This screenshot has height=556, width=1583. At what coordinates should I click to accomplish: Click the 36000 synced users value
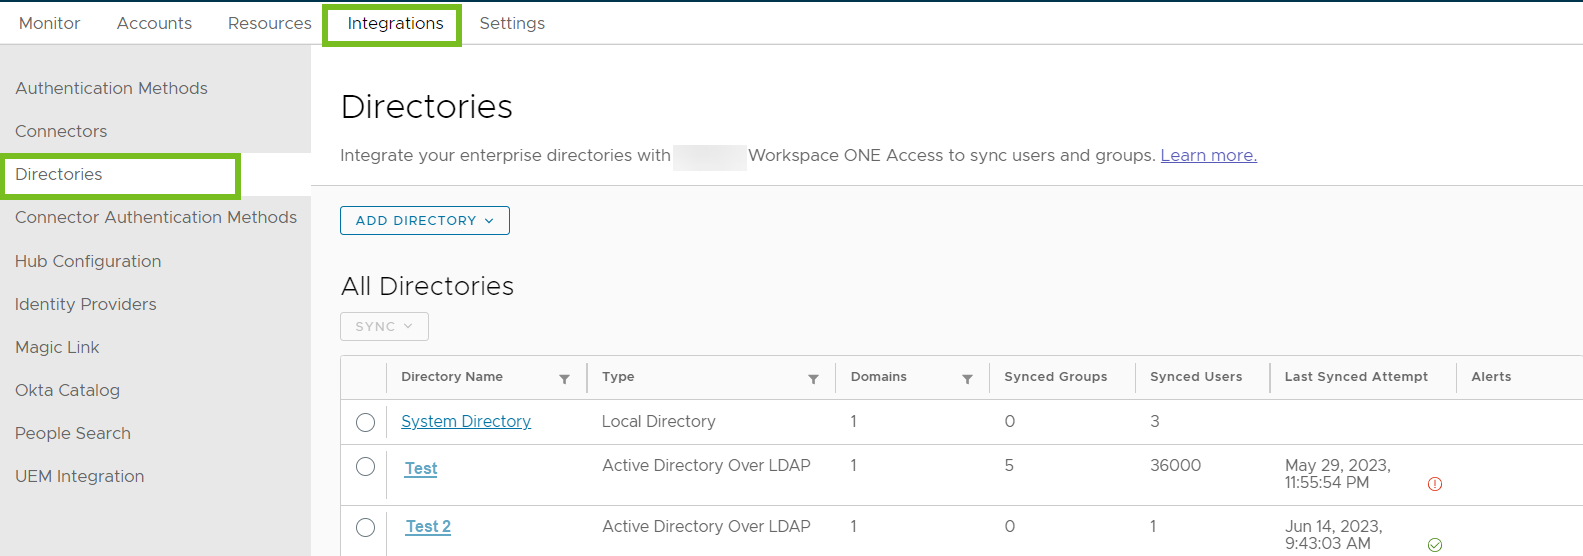tap(1176, 465)
